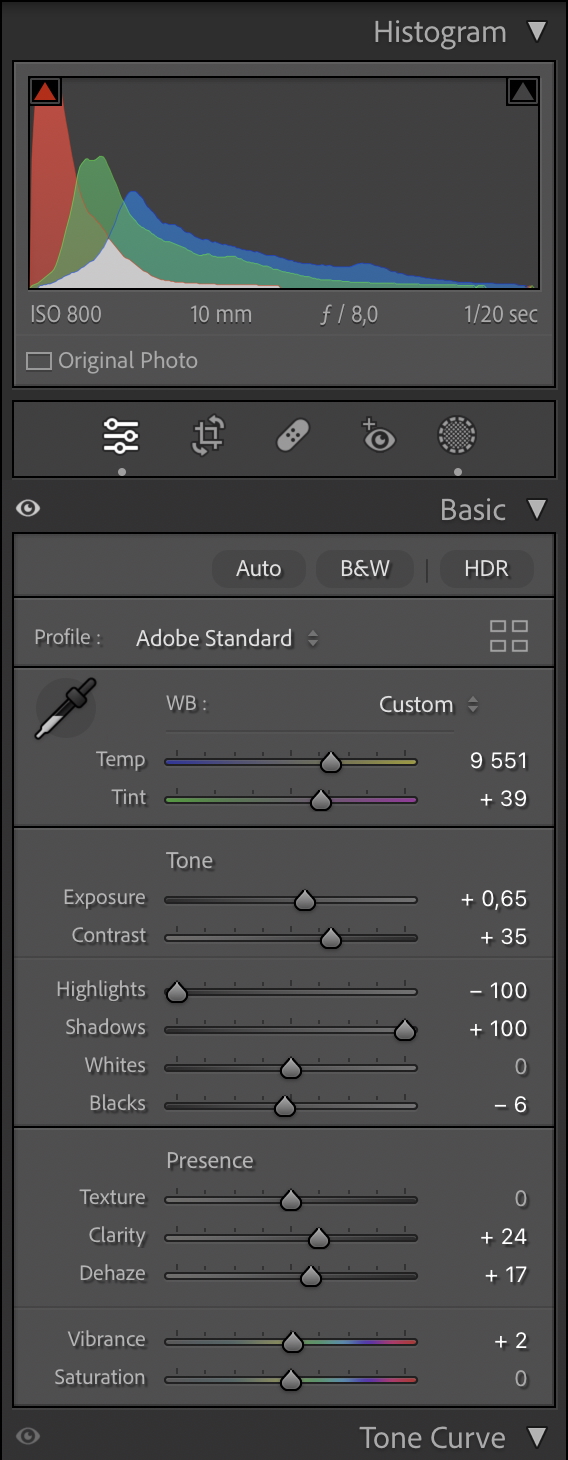Open the Adobe Standard profile dropdown

coord(227,638)
